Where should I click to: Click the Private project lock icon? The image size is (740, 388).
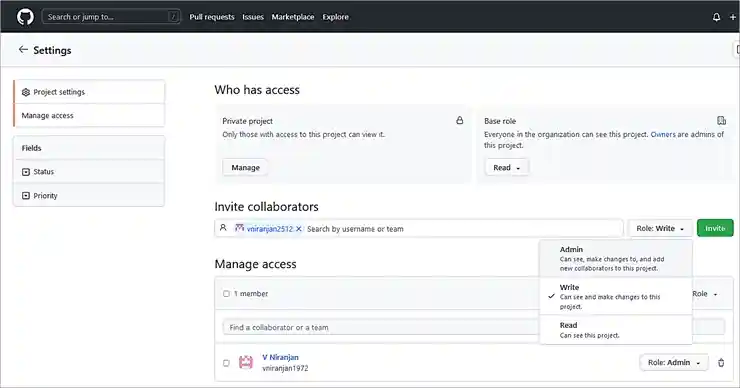tap(460, 121)
